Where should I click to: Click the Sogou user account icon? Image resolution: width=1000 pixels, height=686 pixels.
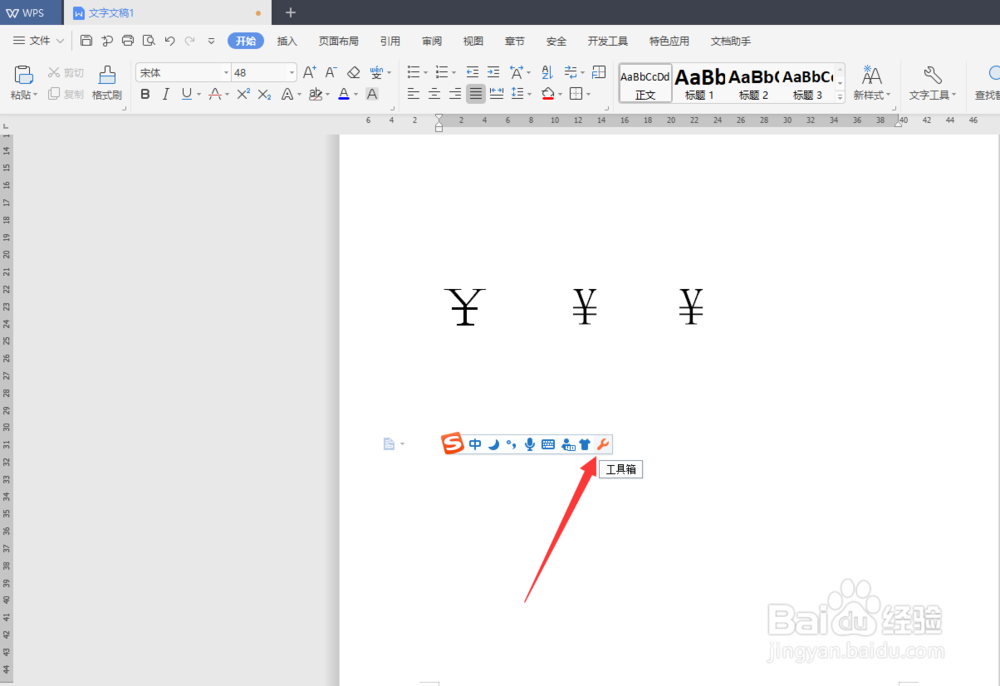568,444
